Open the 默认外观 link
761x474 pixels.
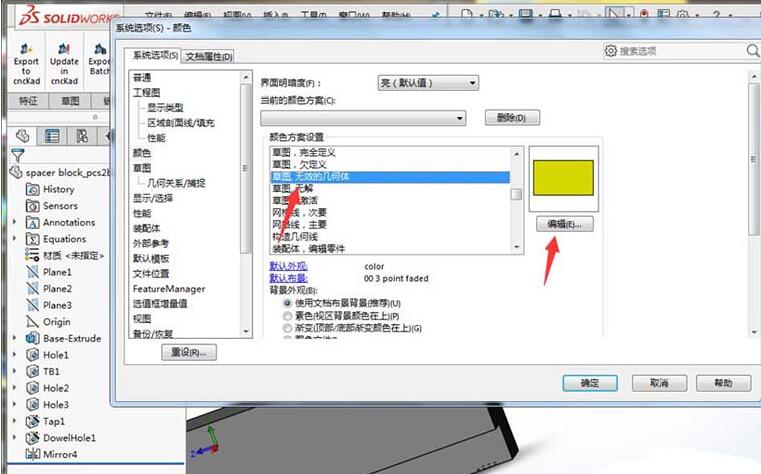[x=288, y=266]
